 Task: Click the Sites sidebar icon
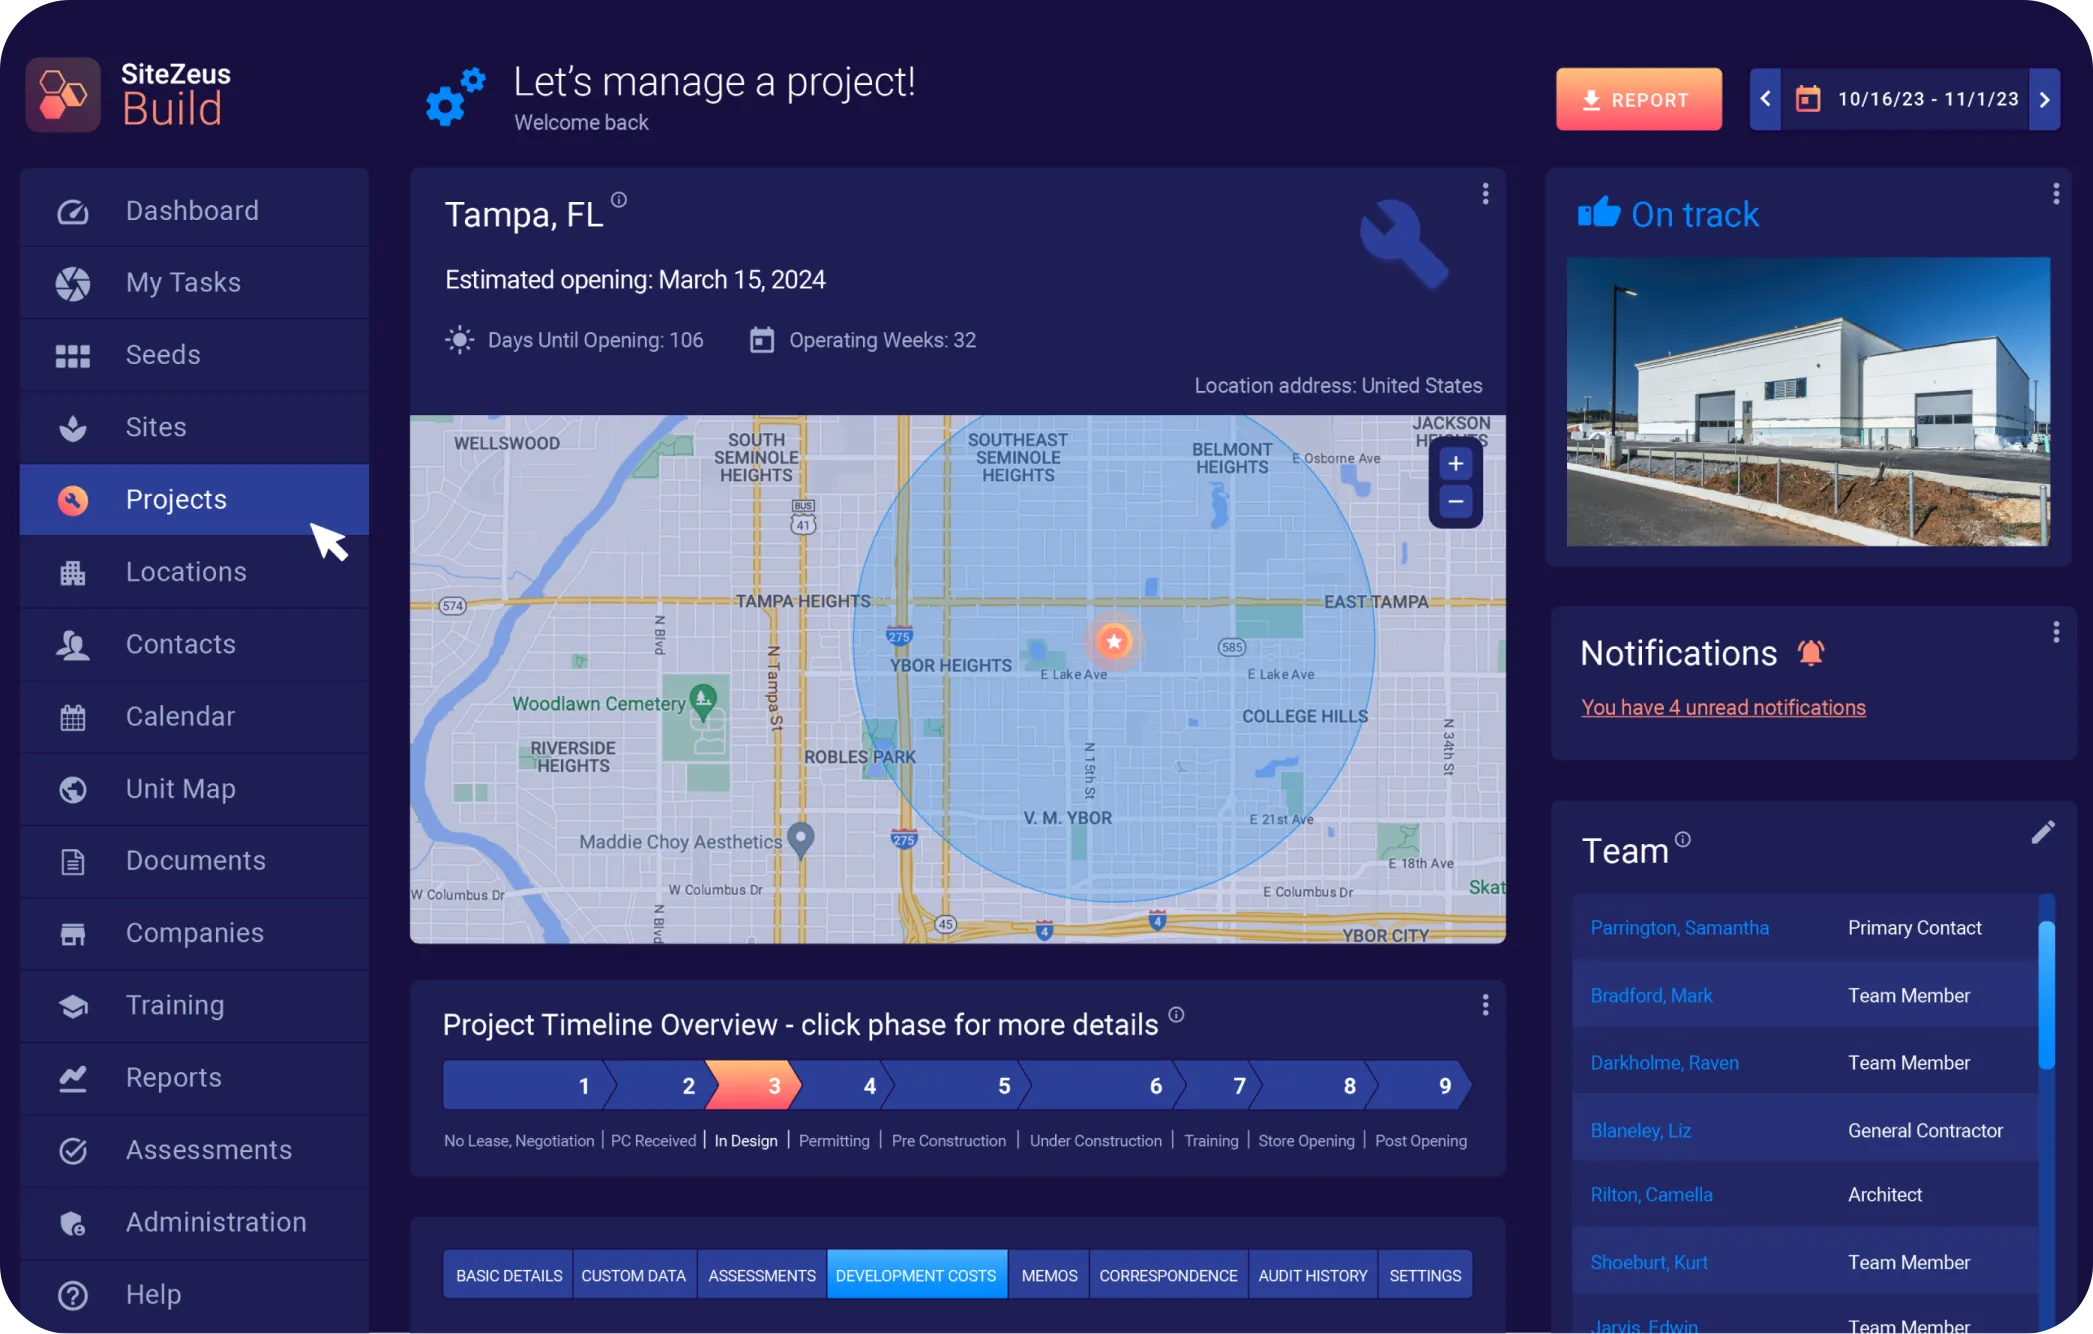point(72,426)
